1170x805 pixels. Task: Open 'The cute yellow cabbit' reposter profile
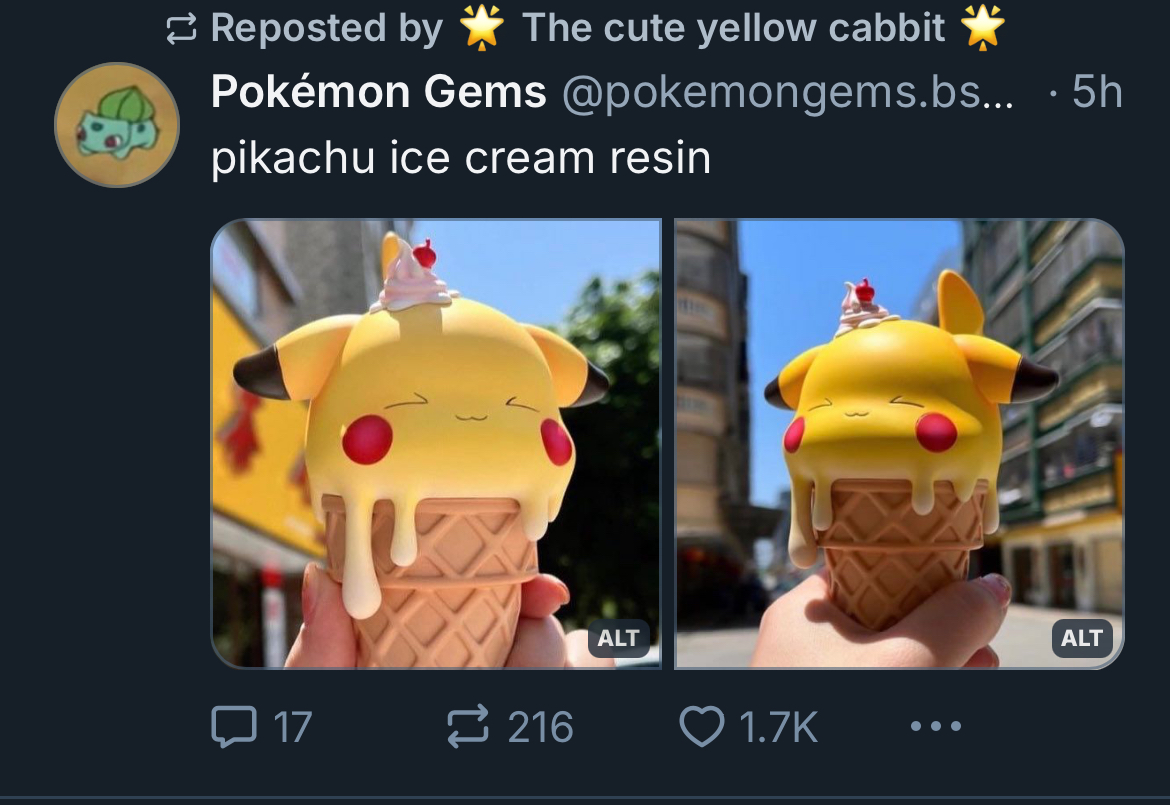tap(733, 28)
